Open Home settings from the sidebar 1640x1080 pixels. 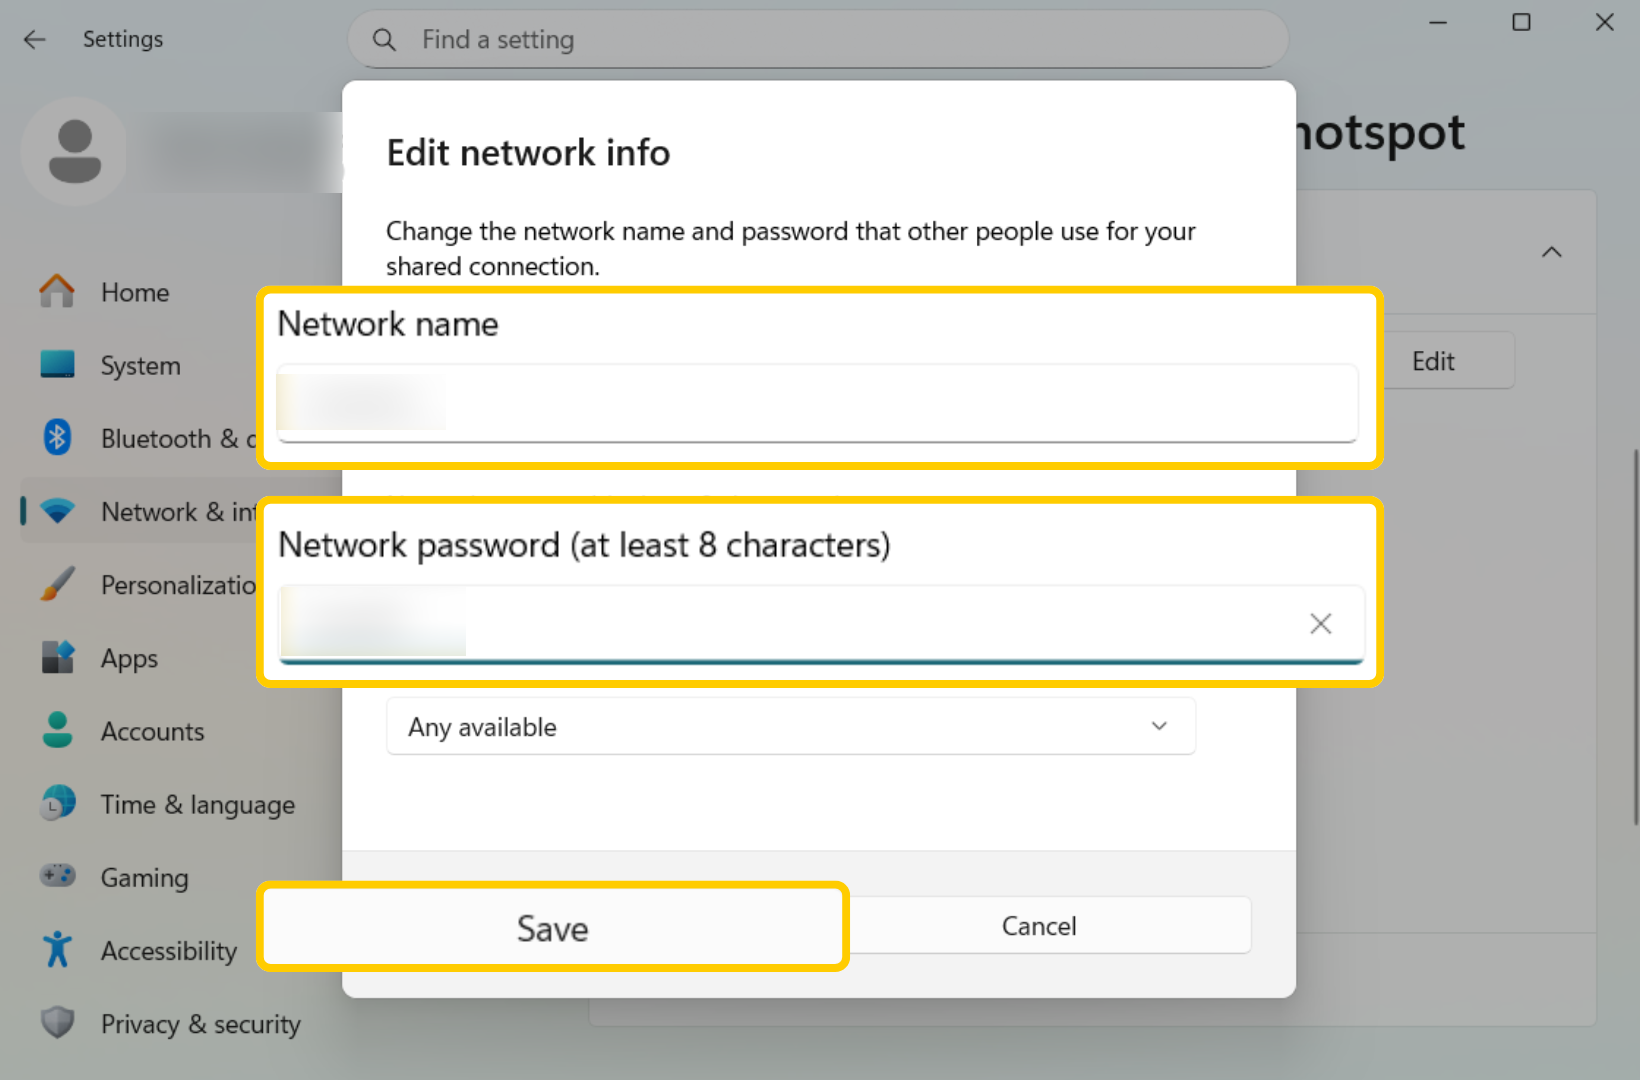pyautogui.click(x=133, y=292)
